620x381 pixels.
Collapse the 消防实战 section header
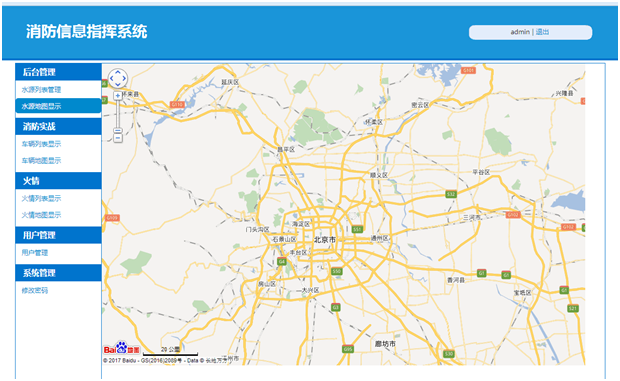tap(59, 126)
